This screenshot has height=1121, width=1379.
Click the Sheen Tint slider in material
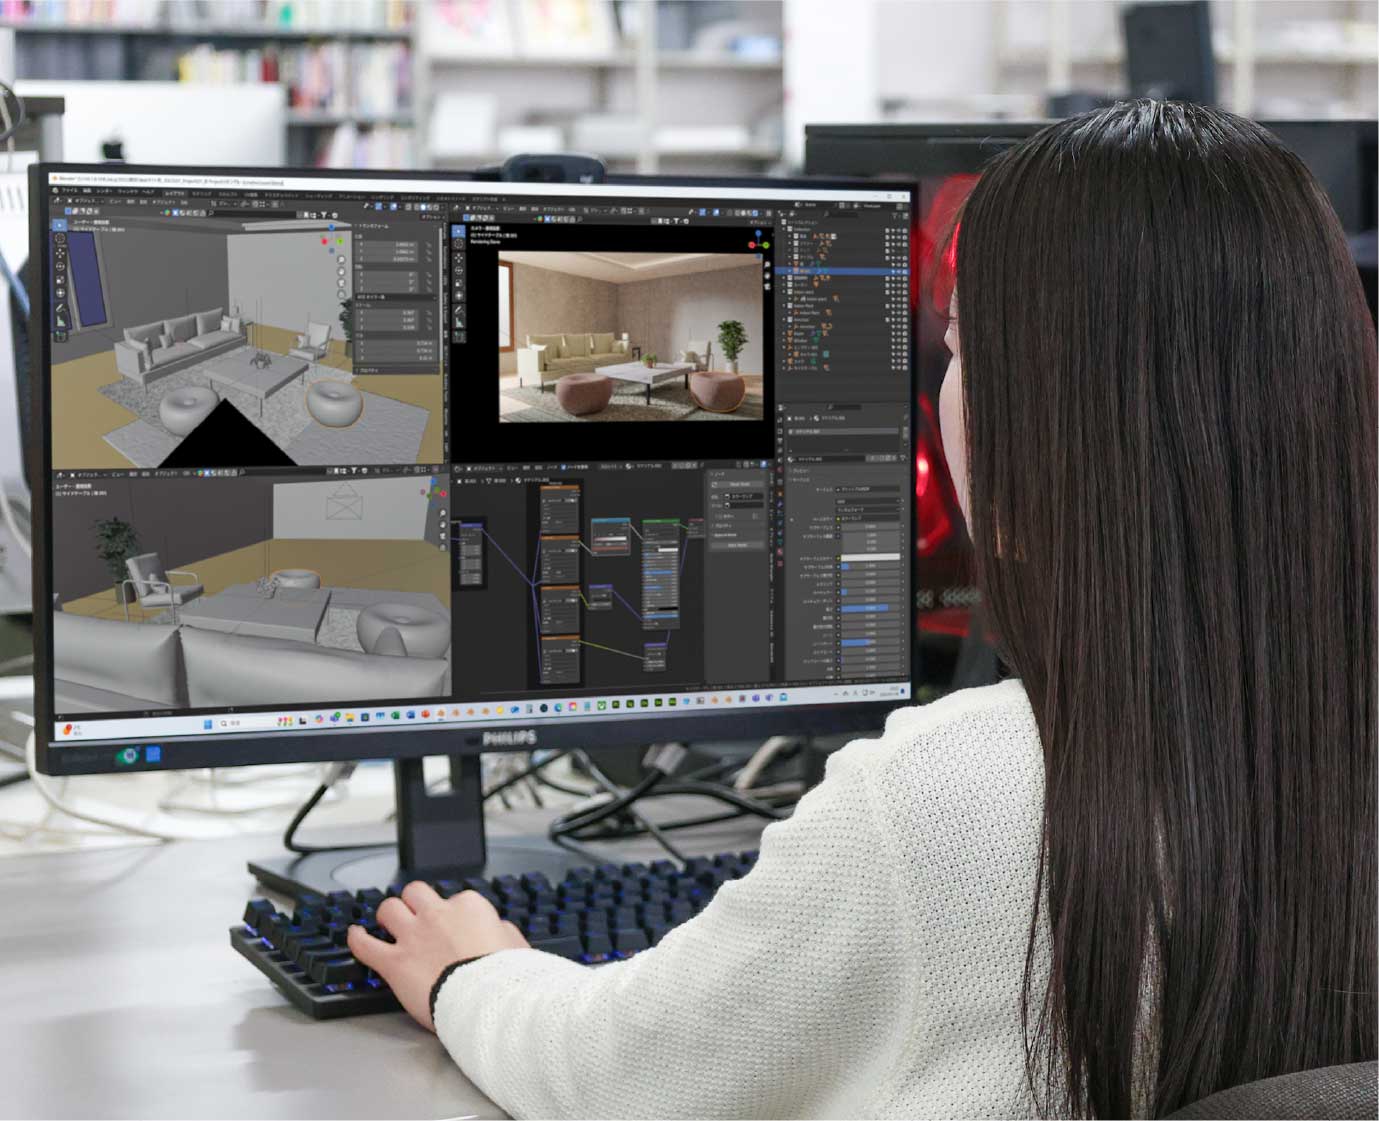[870, 642]
